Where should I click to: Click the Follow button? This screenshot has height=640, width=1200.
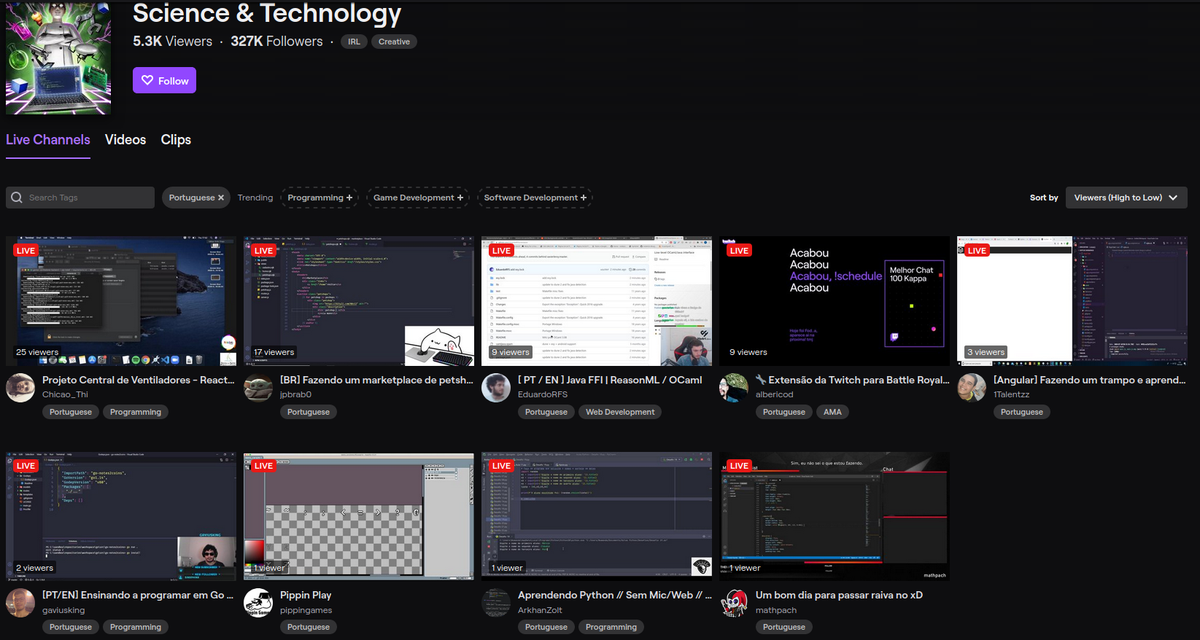click(x=164, y=81)
